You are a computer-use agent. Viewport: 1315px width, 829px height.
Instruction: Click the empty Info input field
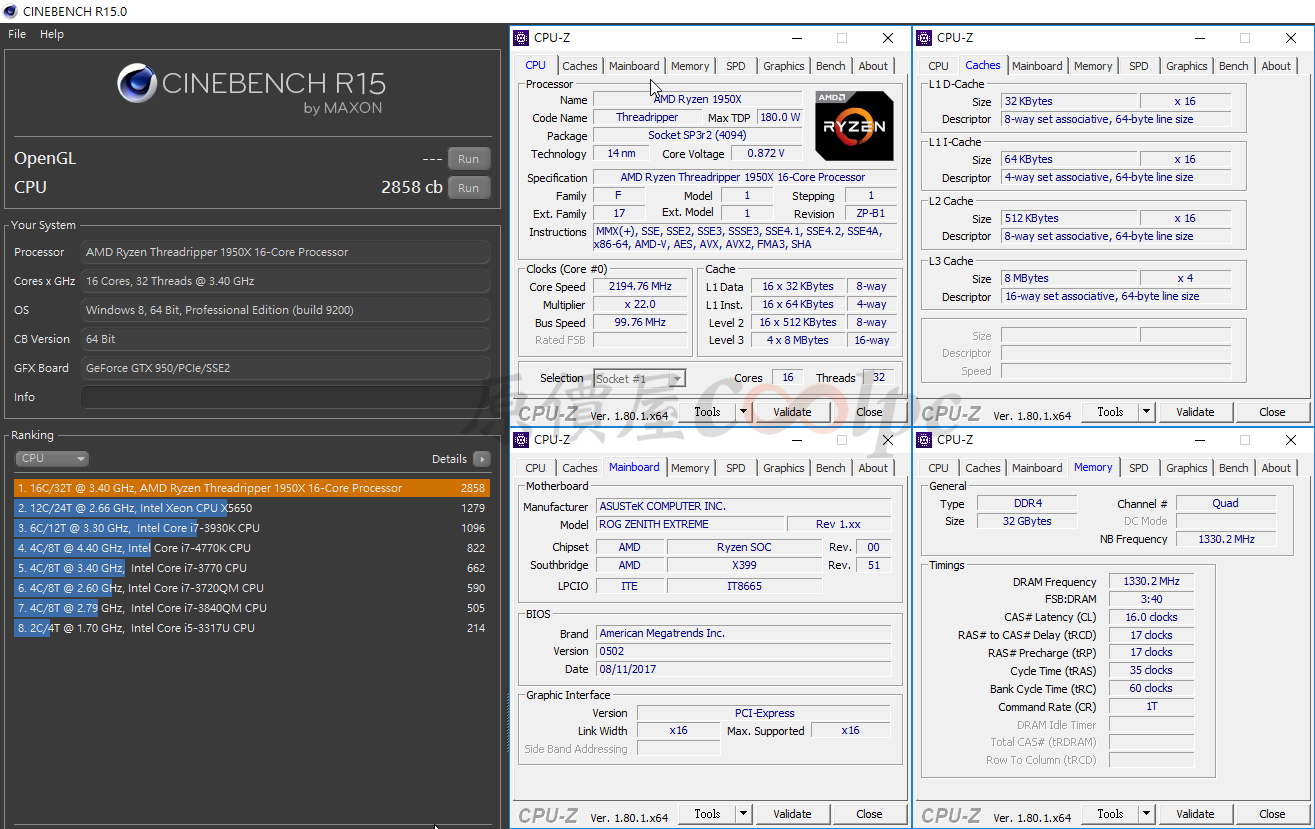click(285, 397)
